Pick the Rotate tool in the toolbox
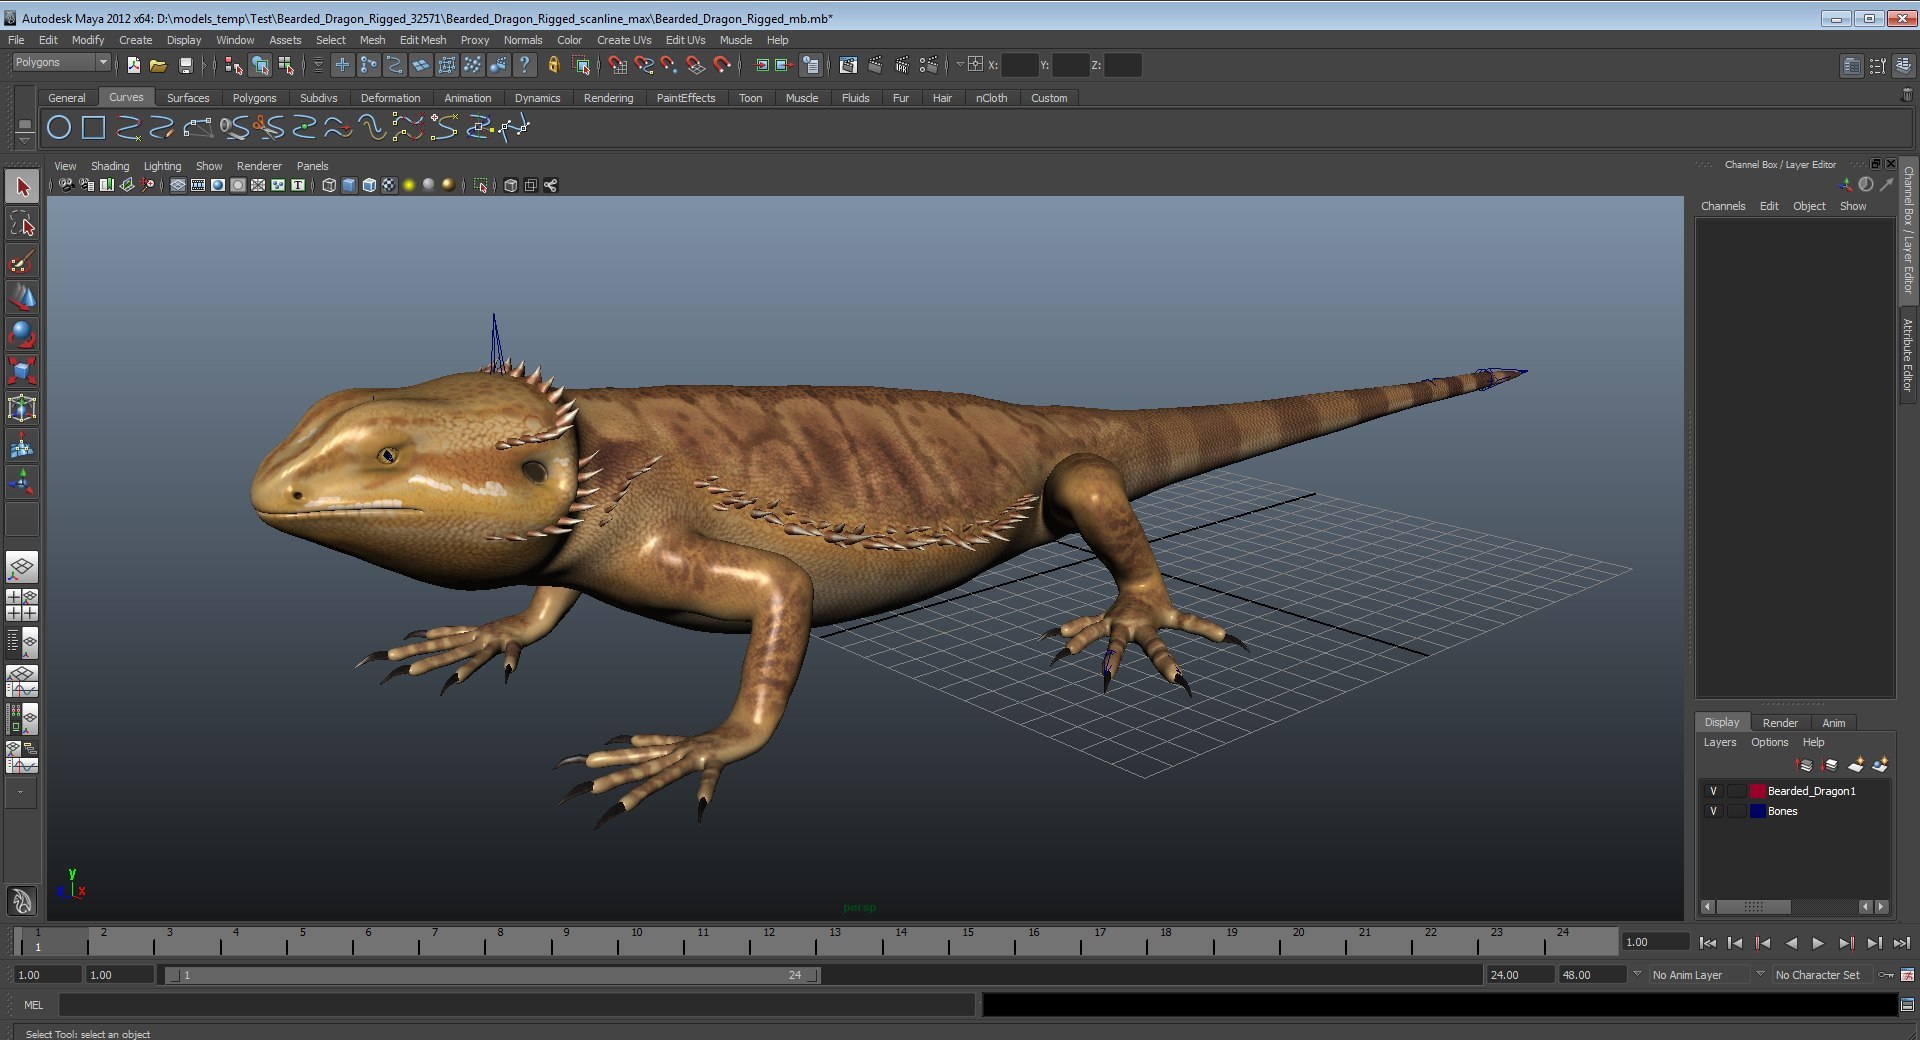 (x=22, y=335)
